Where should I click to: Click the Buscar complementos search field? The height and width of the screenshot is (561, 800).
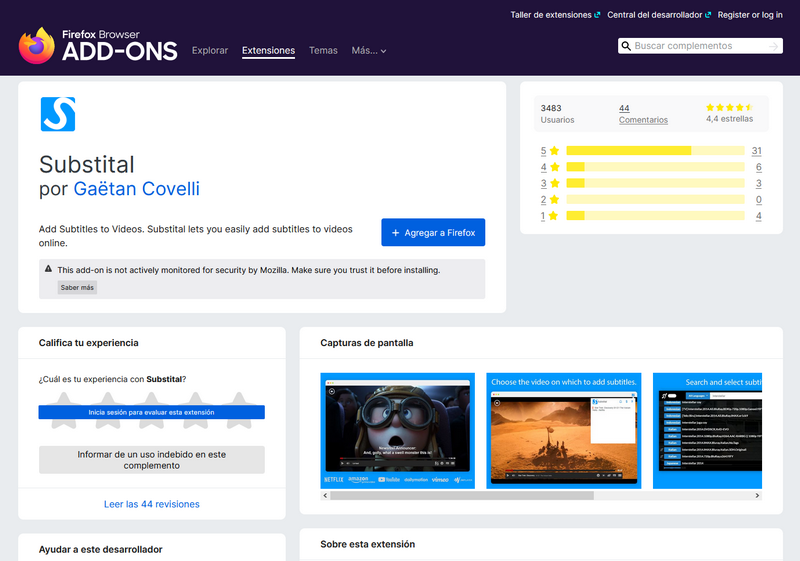[700, 46]
